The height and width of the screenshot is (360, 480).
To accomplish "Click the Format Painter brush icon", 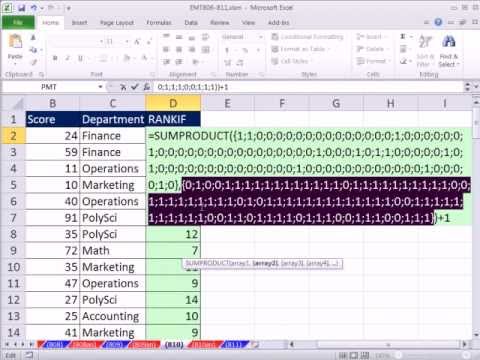I will point(33,62).
